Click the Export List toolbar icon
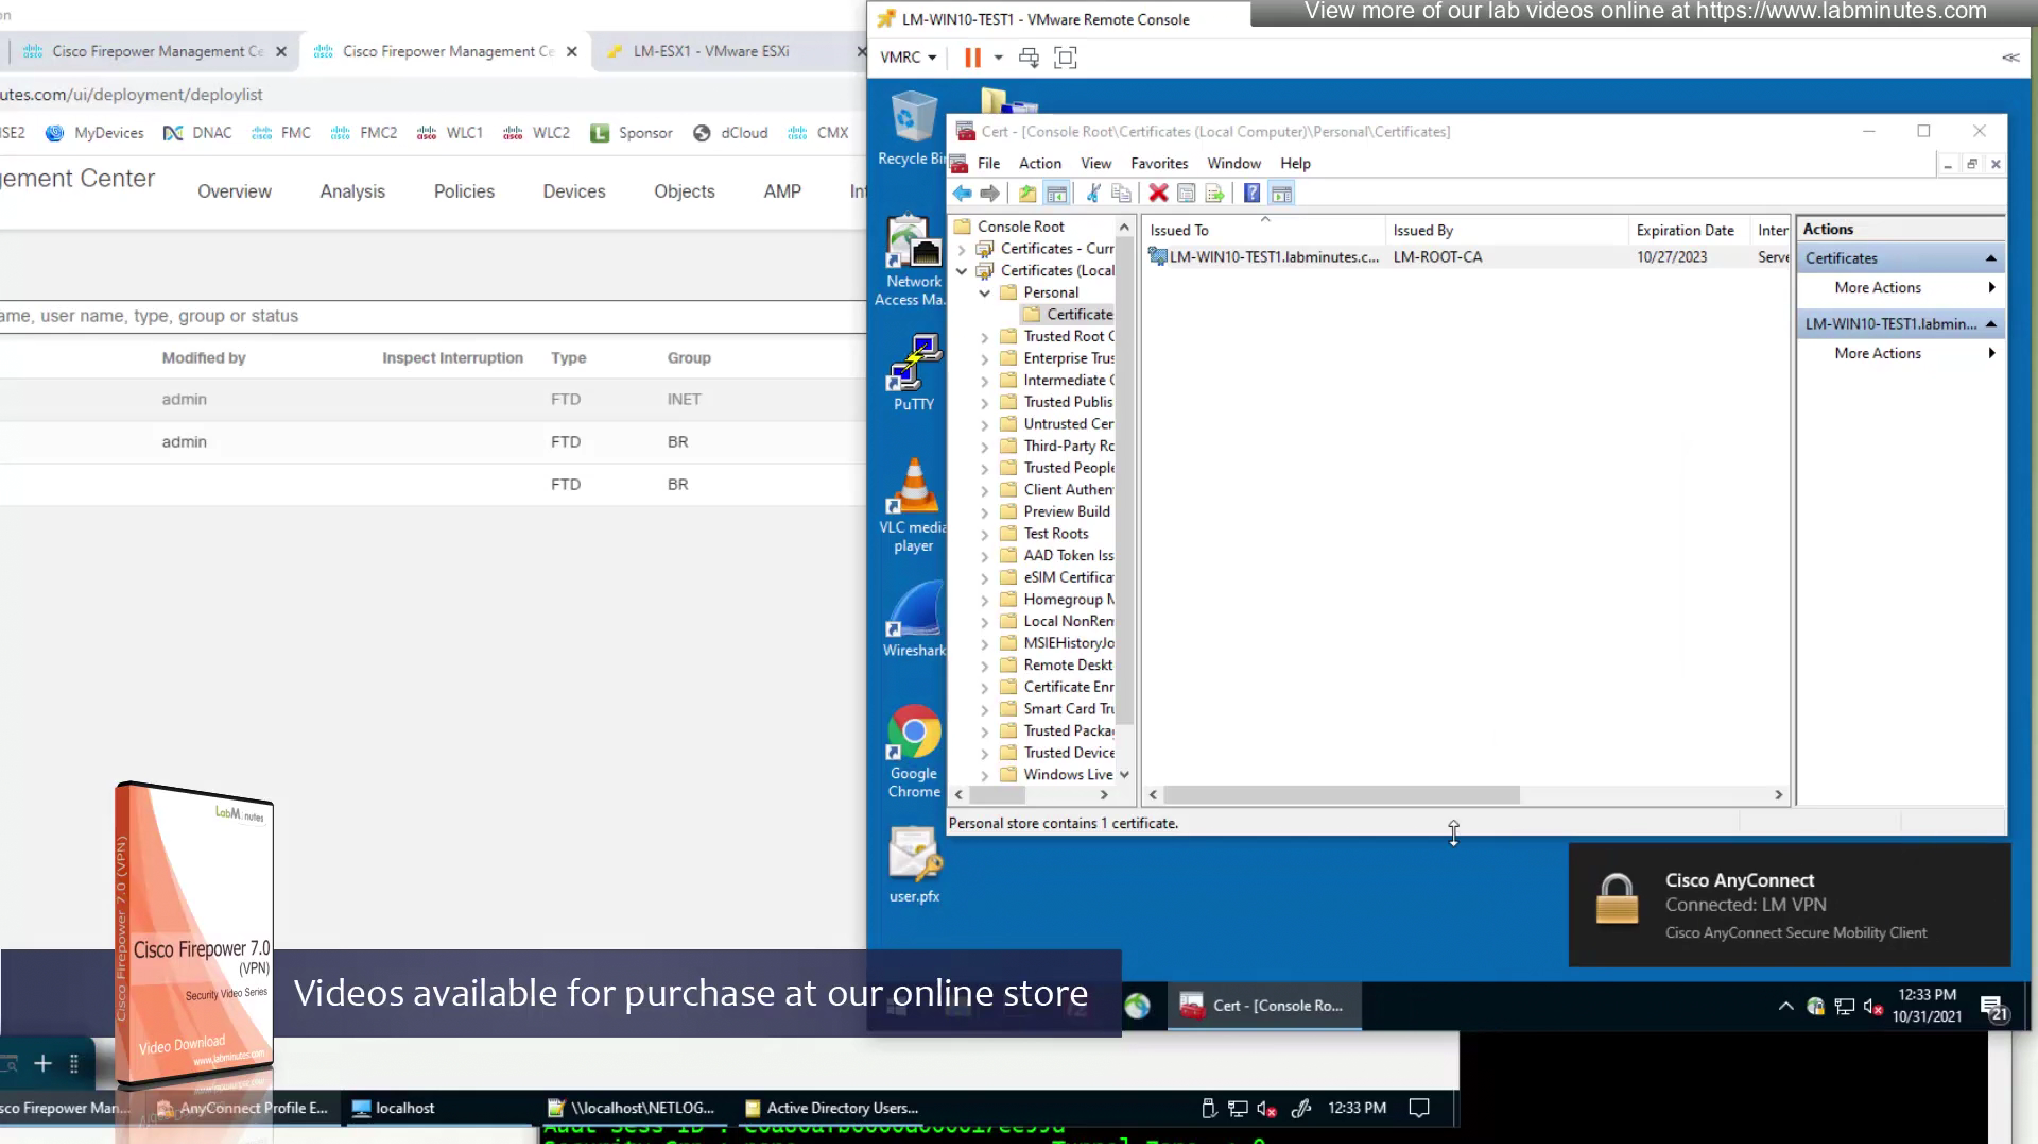This screenshot has width=2038, height=1144. pyautogui.click(x=1215, y=193)
